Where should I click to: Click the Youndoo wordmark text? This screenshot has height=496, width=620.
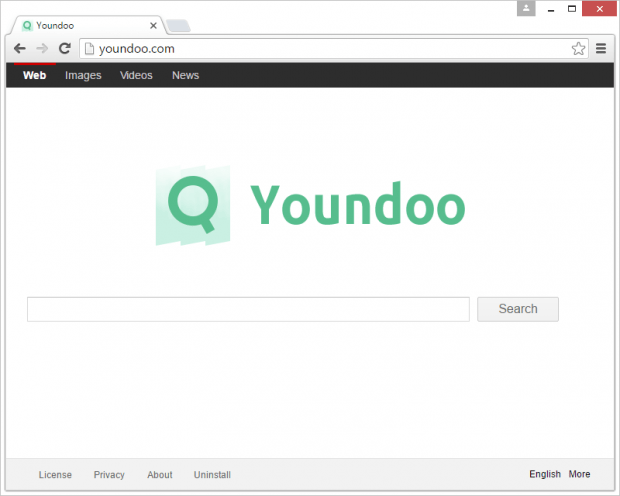tap(358, 204)
